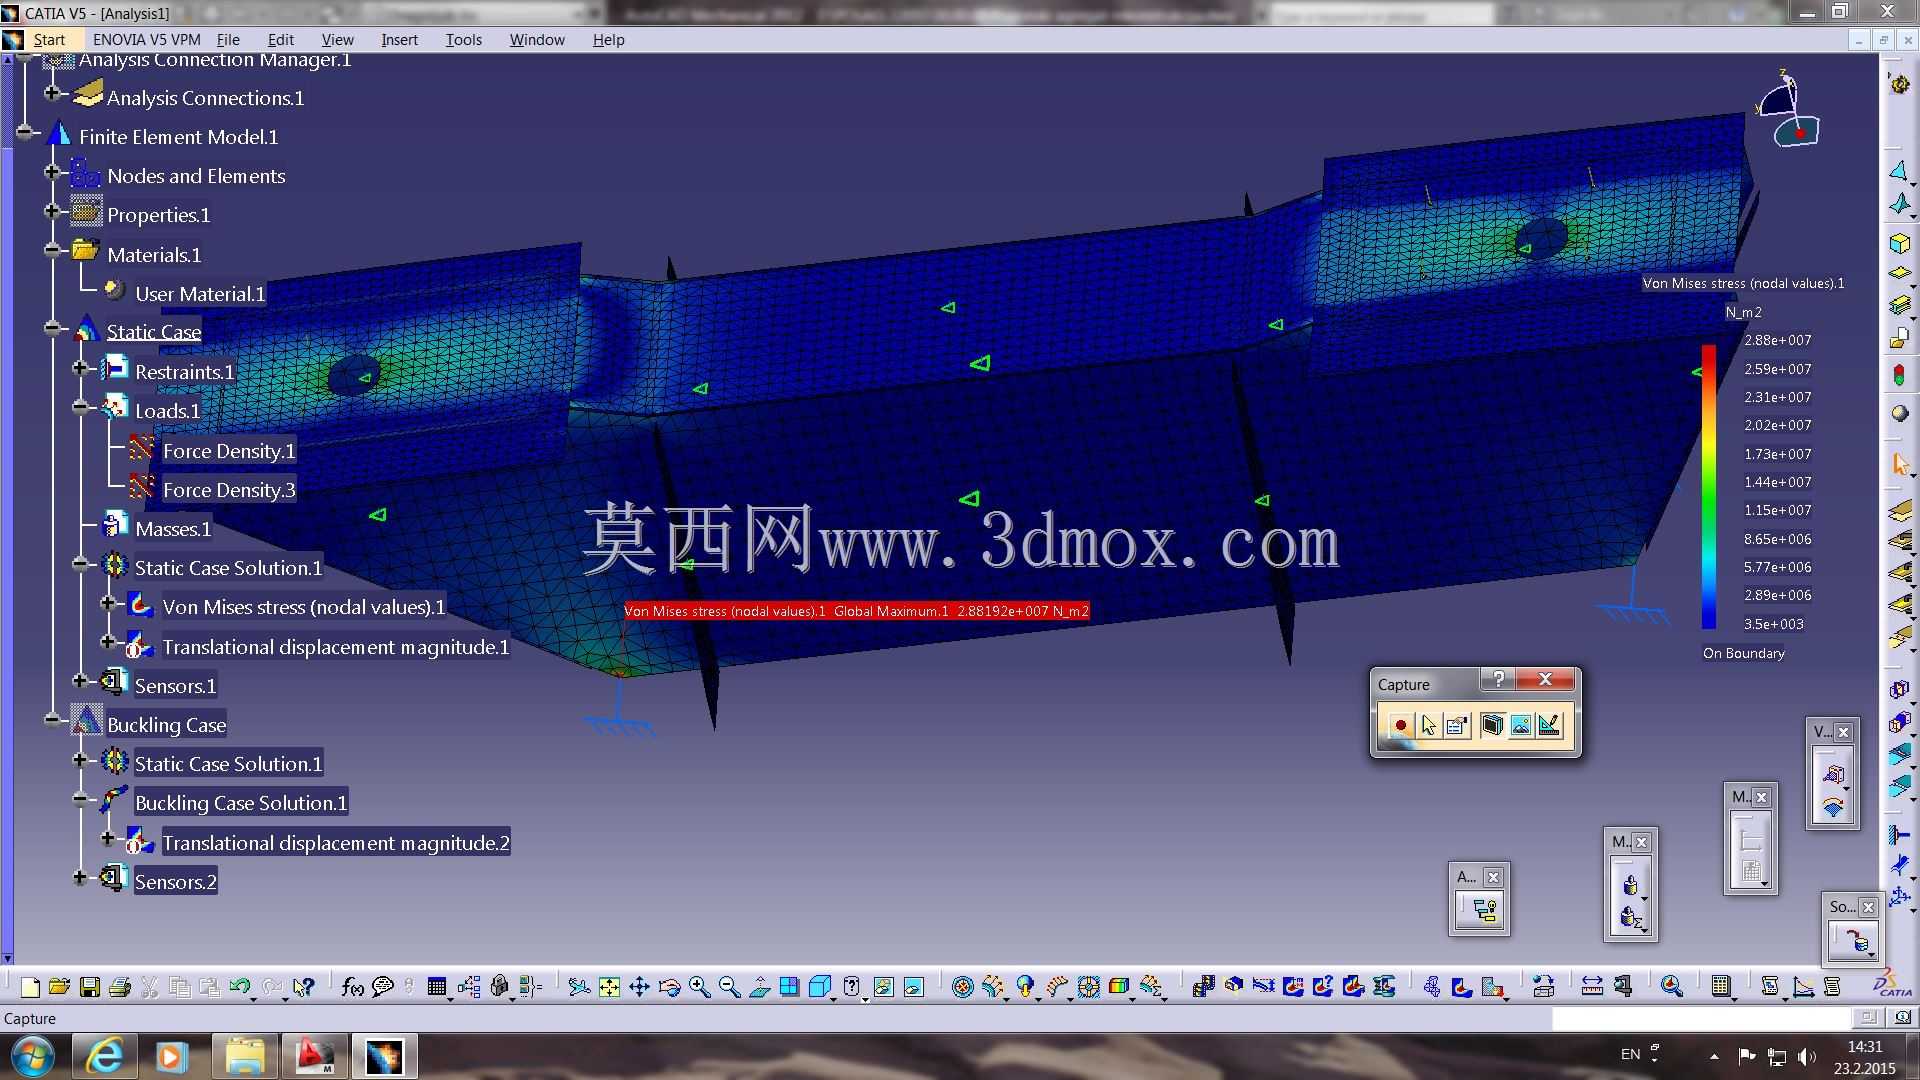Click the Select Mode arrow in Capture toolbar

(x=1428, y=726)
